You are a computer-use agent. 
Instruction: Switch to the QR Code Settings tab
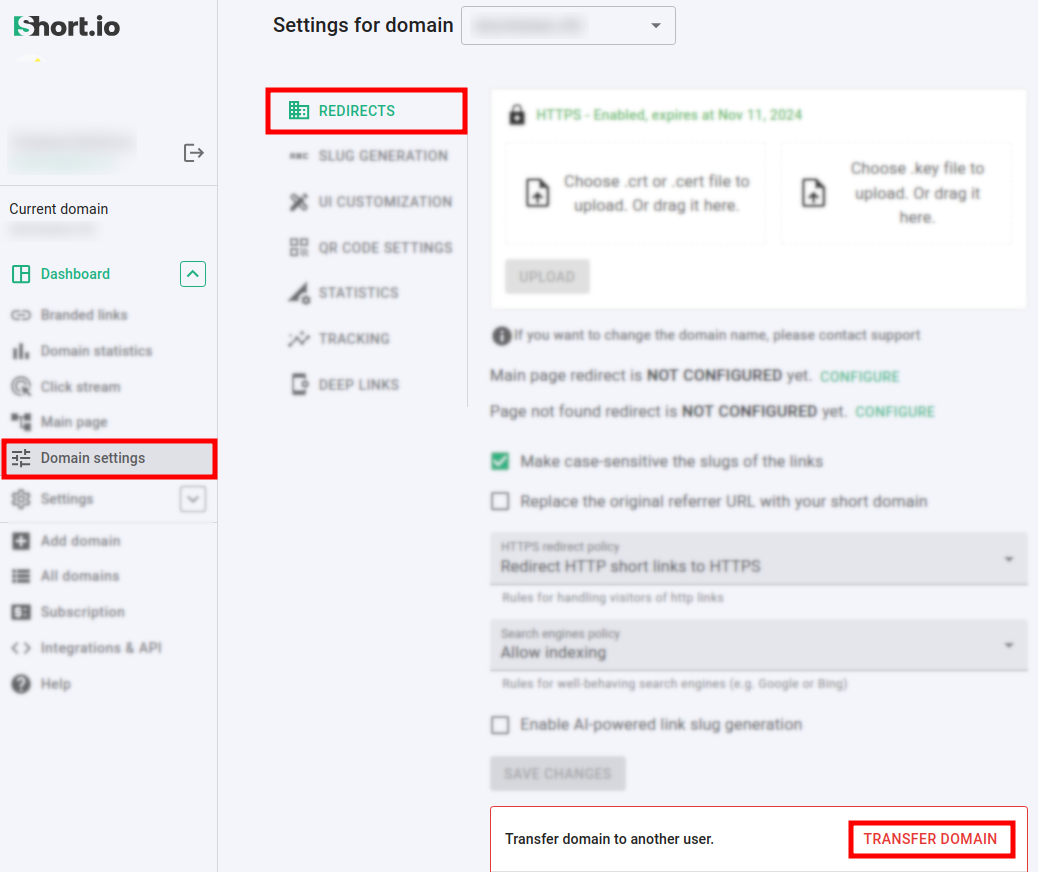coord(370,247)
